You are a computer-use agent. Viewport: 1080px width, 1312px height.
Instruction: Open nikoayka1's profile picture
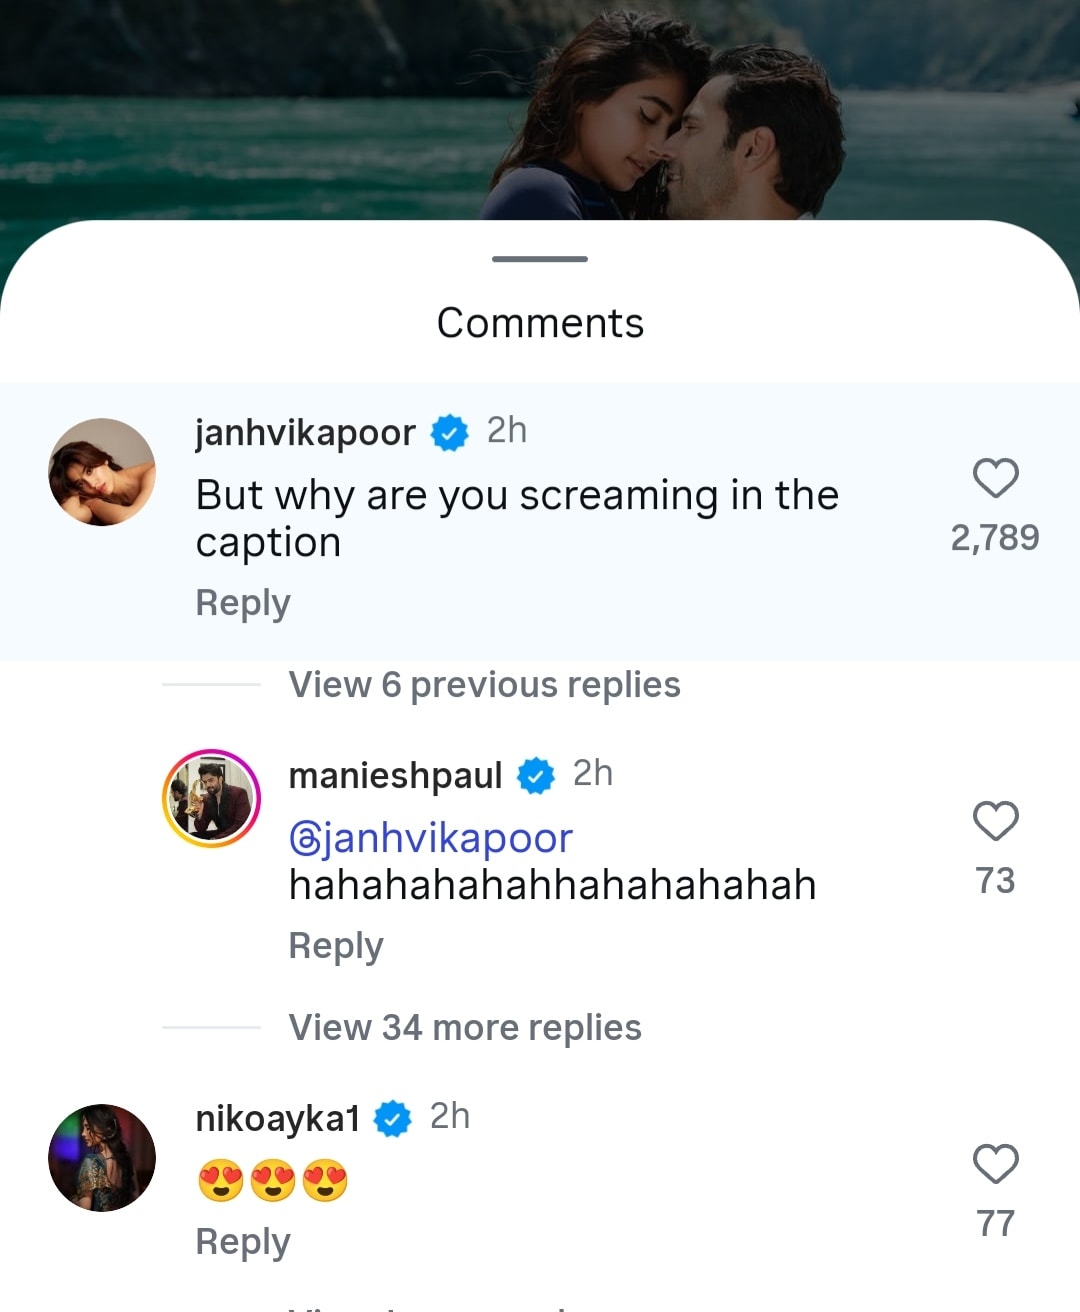[102, 1158]
